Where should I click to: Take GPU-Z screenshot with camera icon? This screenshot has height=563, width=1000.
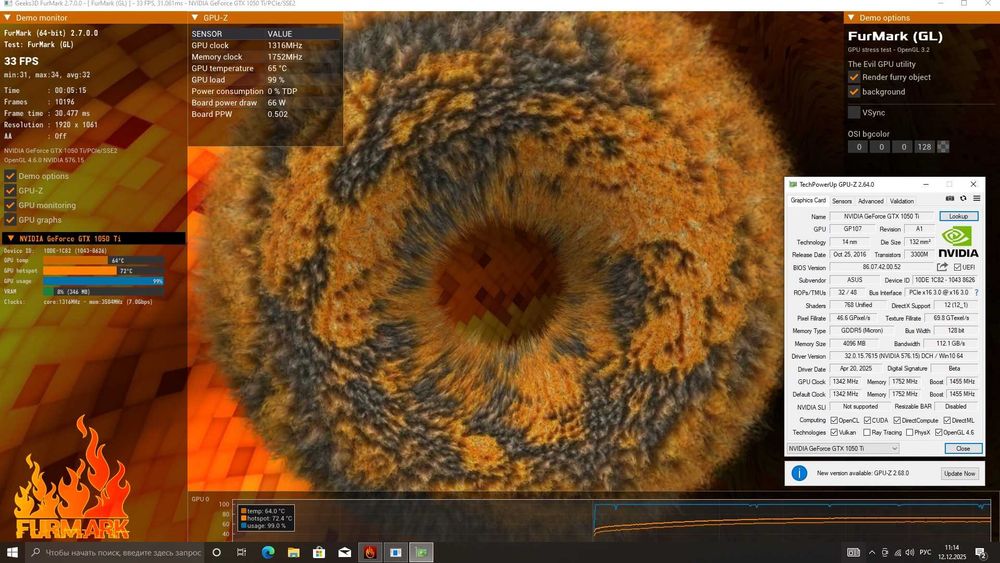(x=950, y=199)
